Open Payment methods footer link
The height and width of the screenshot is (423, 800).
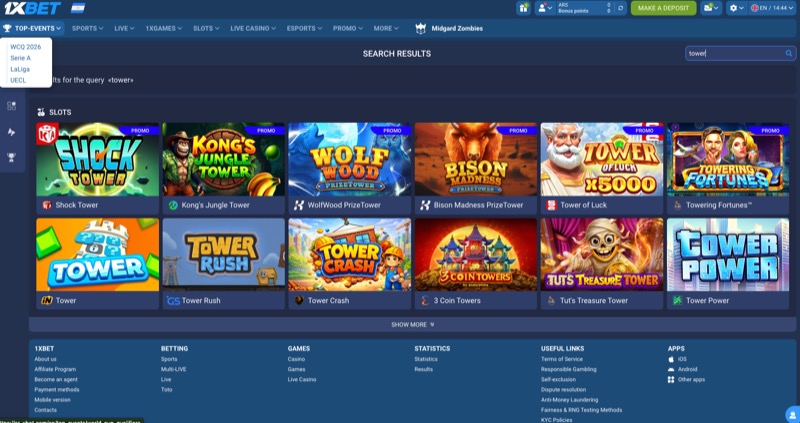pyautogui.click(x=57, y=390)
